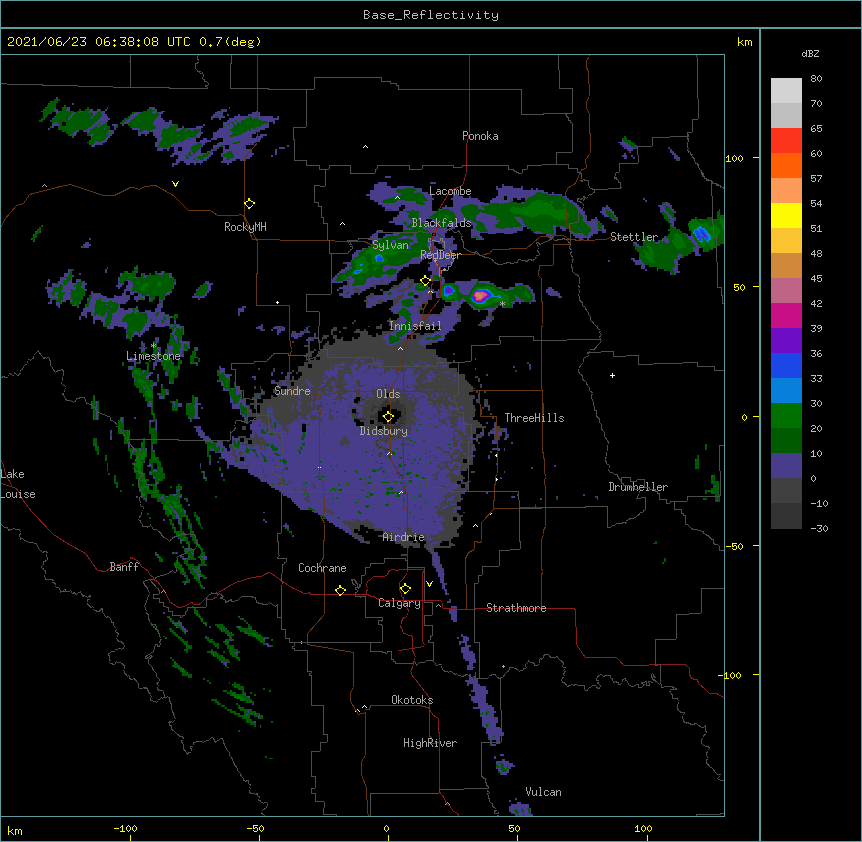Select the Airdrie label
Viewport: 862px width, 842px height.
point(403,537)
